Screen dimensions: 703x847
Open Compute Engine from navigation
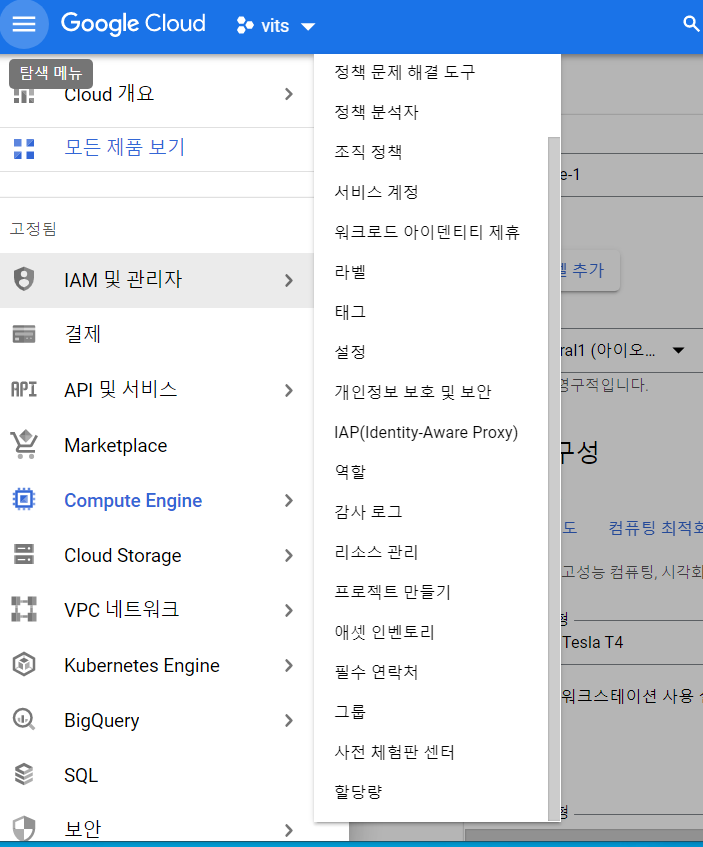(133, 501)
